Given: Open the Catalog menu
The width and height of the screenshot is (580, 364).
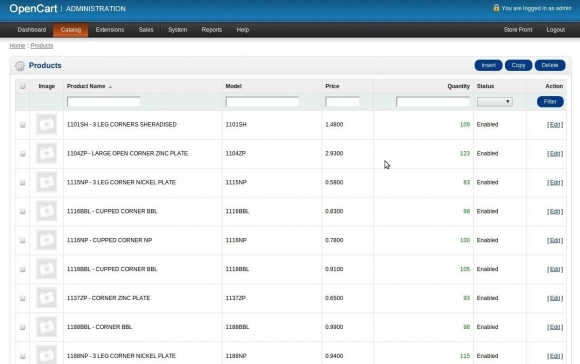Looking at the screenshot, I should (x=71, y=30).
